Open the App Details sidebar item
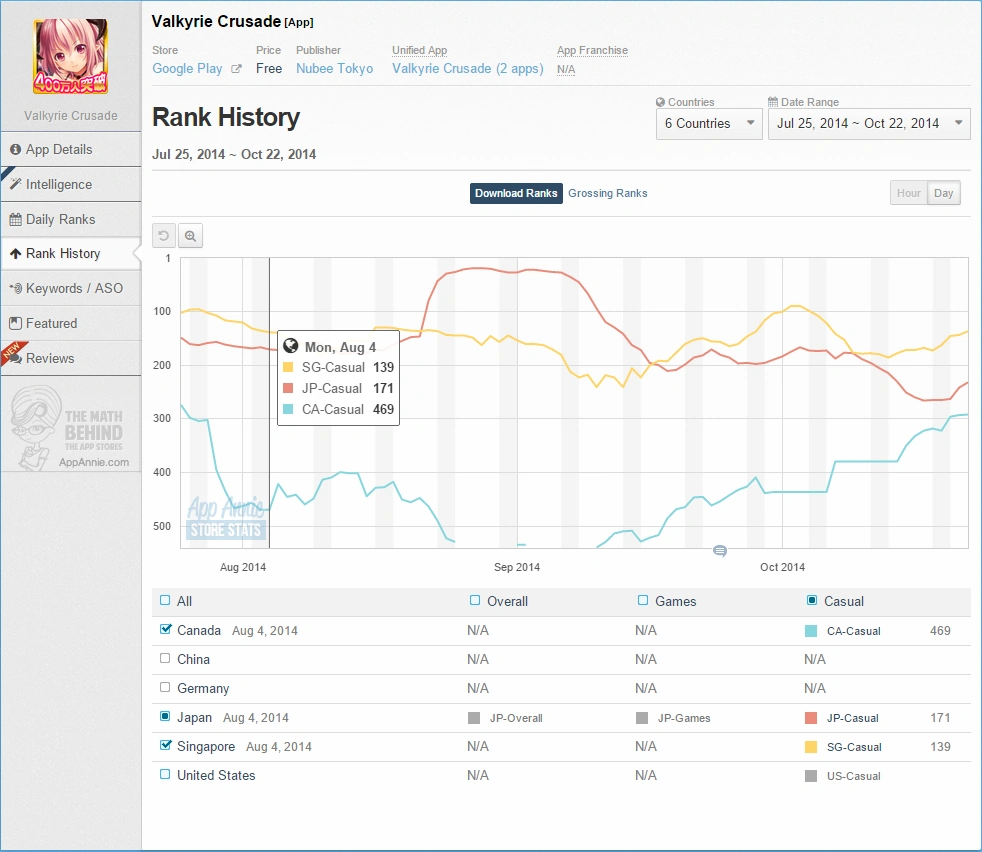This screenshot has height=852, width=982. click(71, 149)
